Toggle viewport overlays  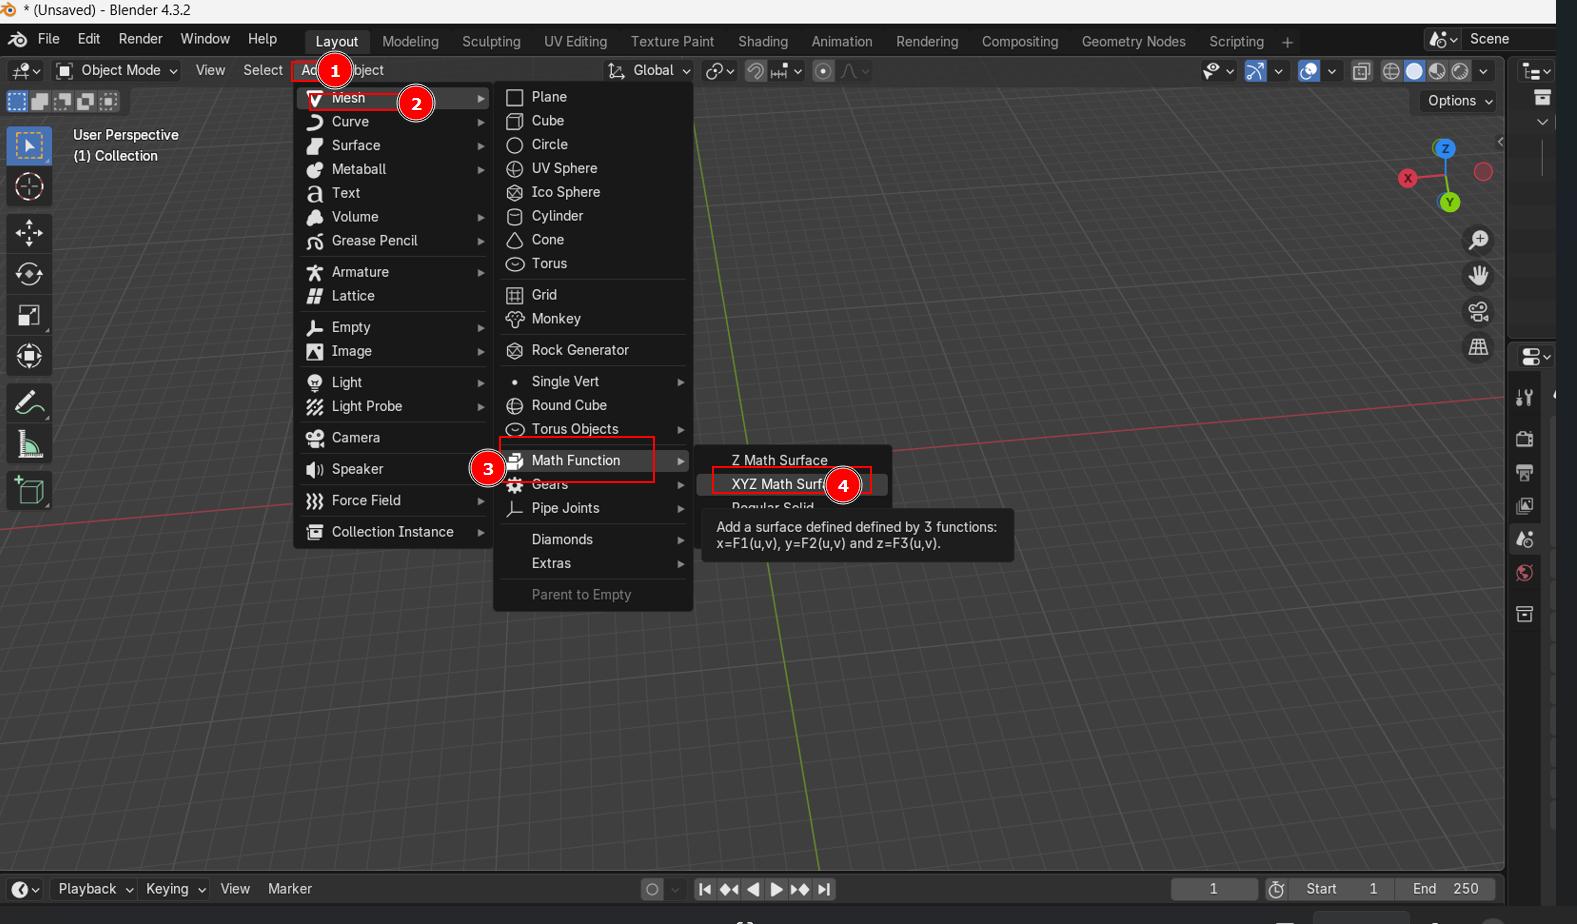coord(1308,71)
